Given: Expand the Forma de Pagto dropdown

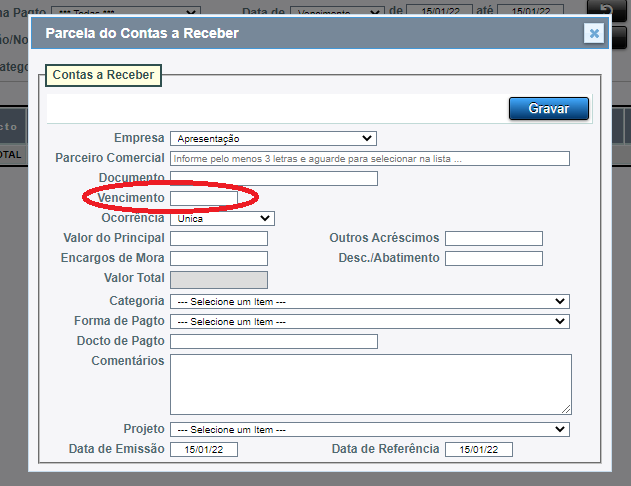Looking at the screenshot, I should (369, 322).
